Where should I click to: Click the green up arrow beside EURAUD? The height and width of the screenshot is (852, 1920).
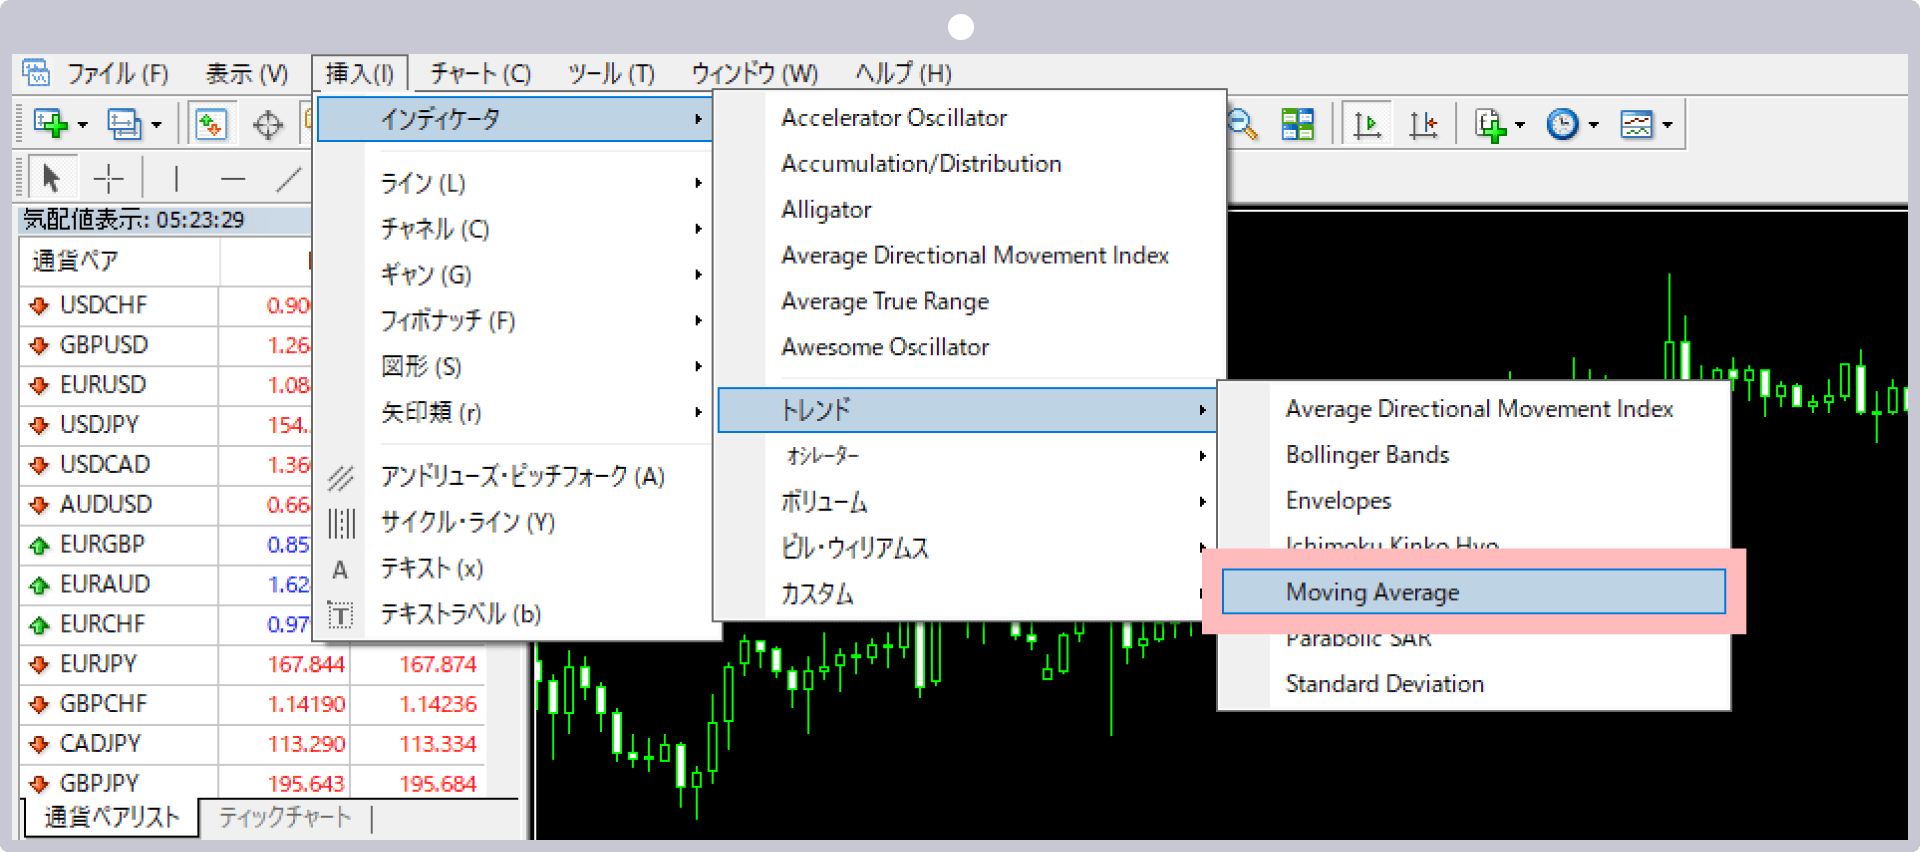pyautogui.click(x=39, y=586)
